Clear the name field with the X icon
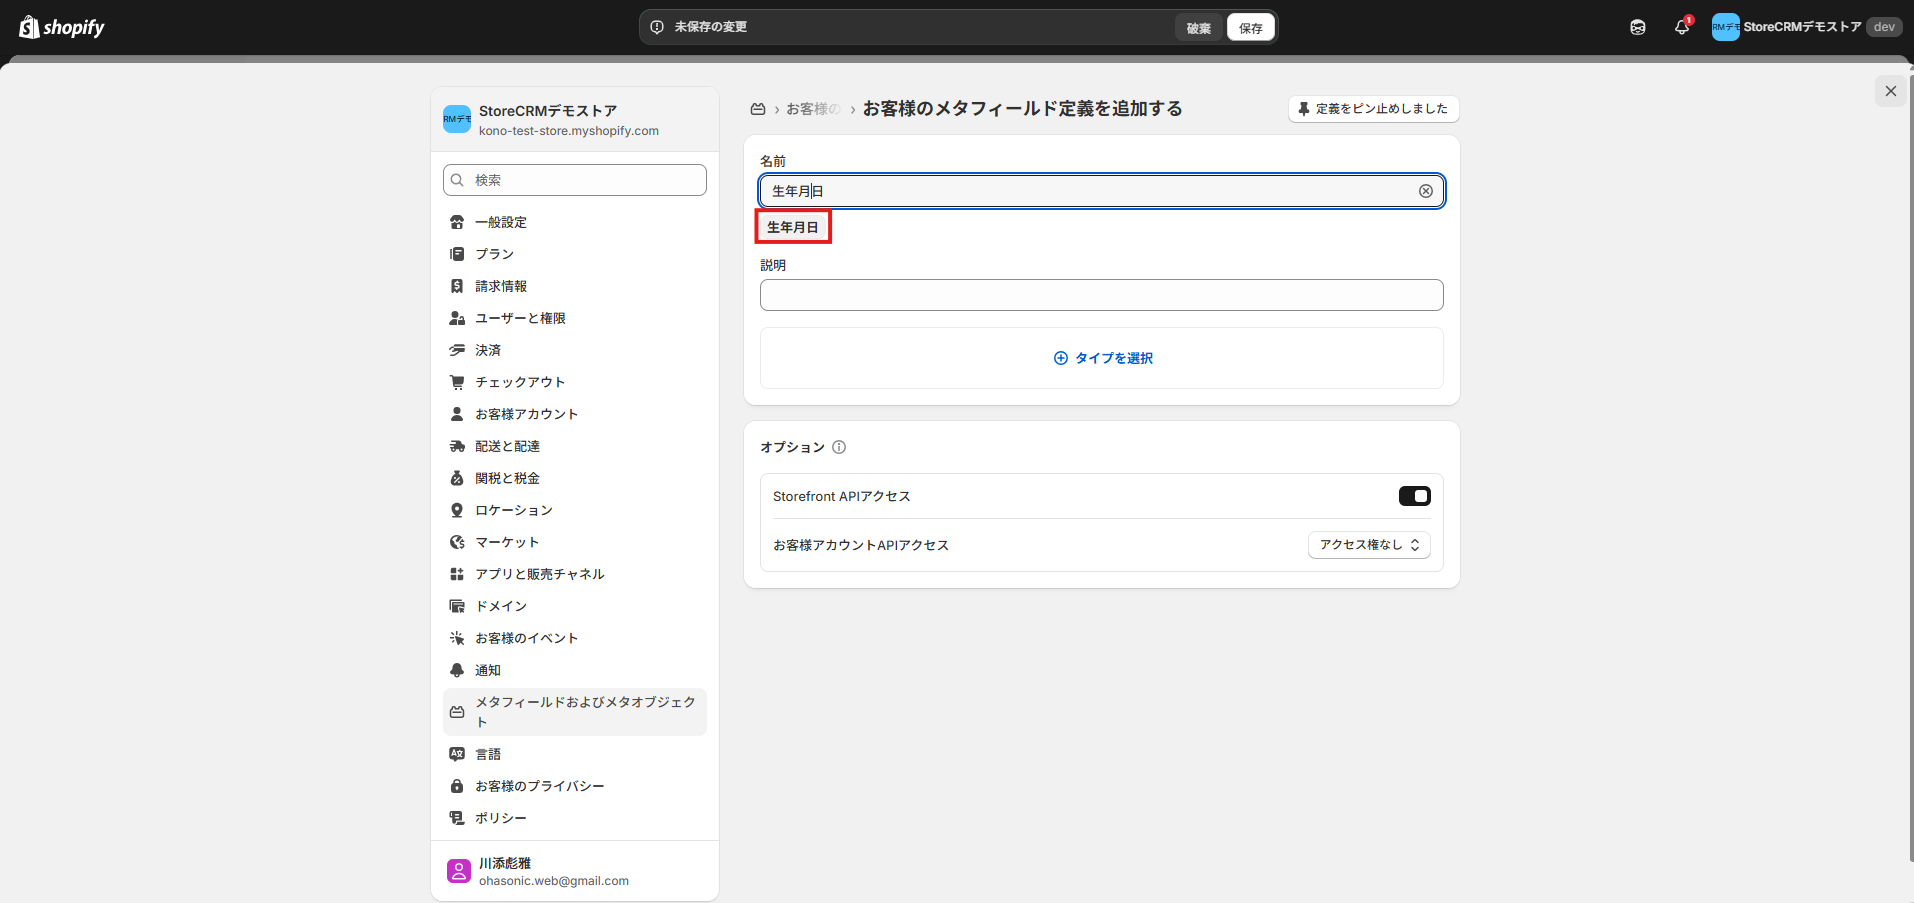The width and height of the screenshot is (1914, 903). [1425, 191]
